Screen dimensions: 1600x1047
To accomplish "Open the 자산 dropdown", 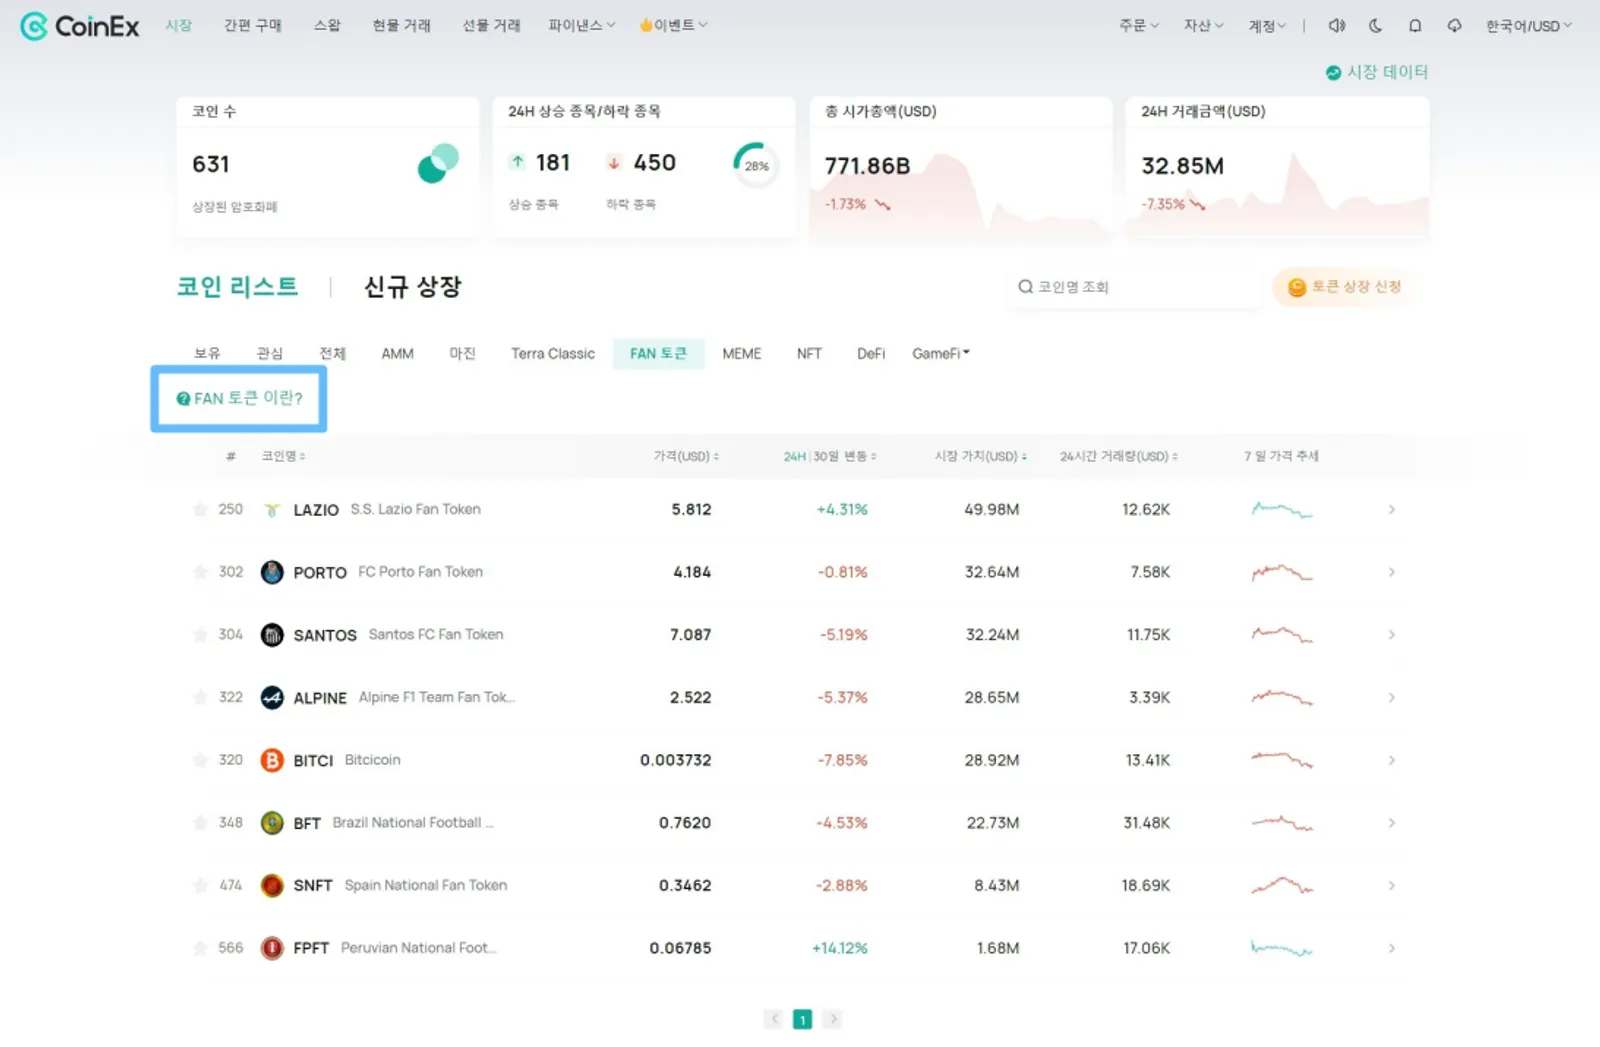I will pos(1204,26).
